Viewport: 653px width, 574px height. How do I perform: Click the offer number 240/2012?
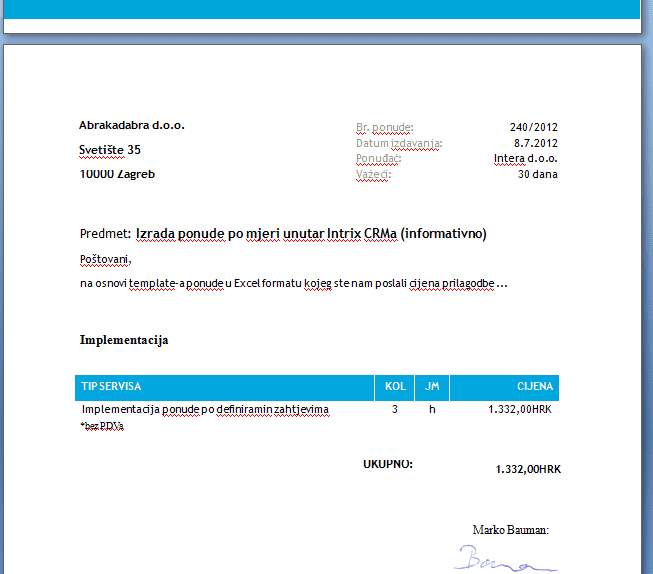click(533, 127)
